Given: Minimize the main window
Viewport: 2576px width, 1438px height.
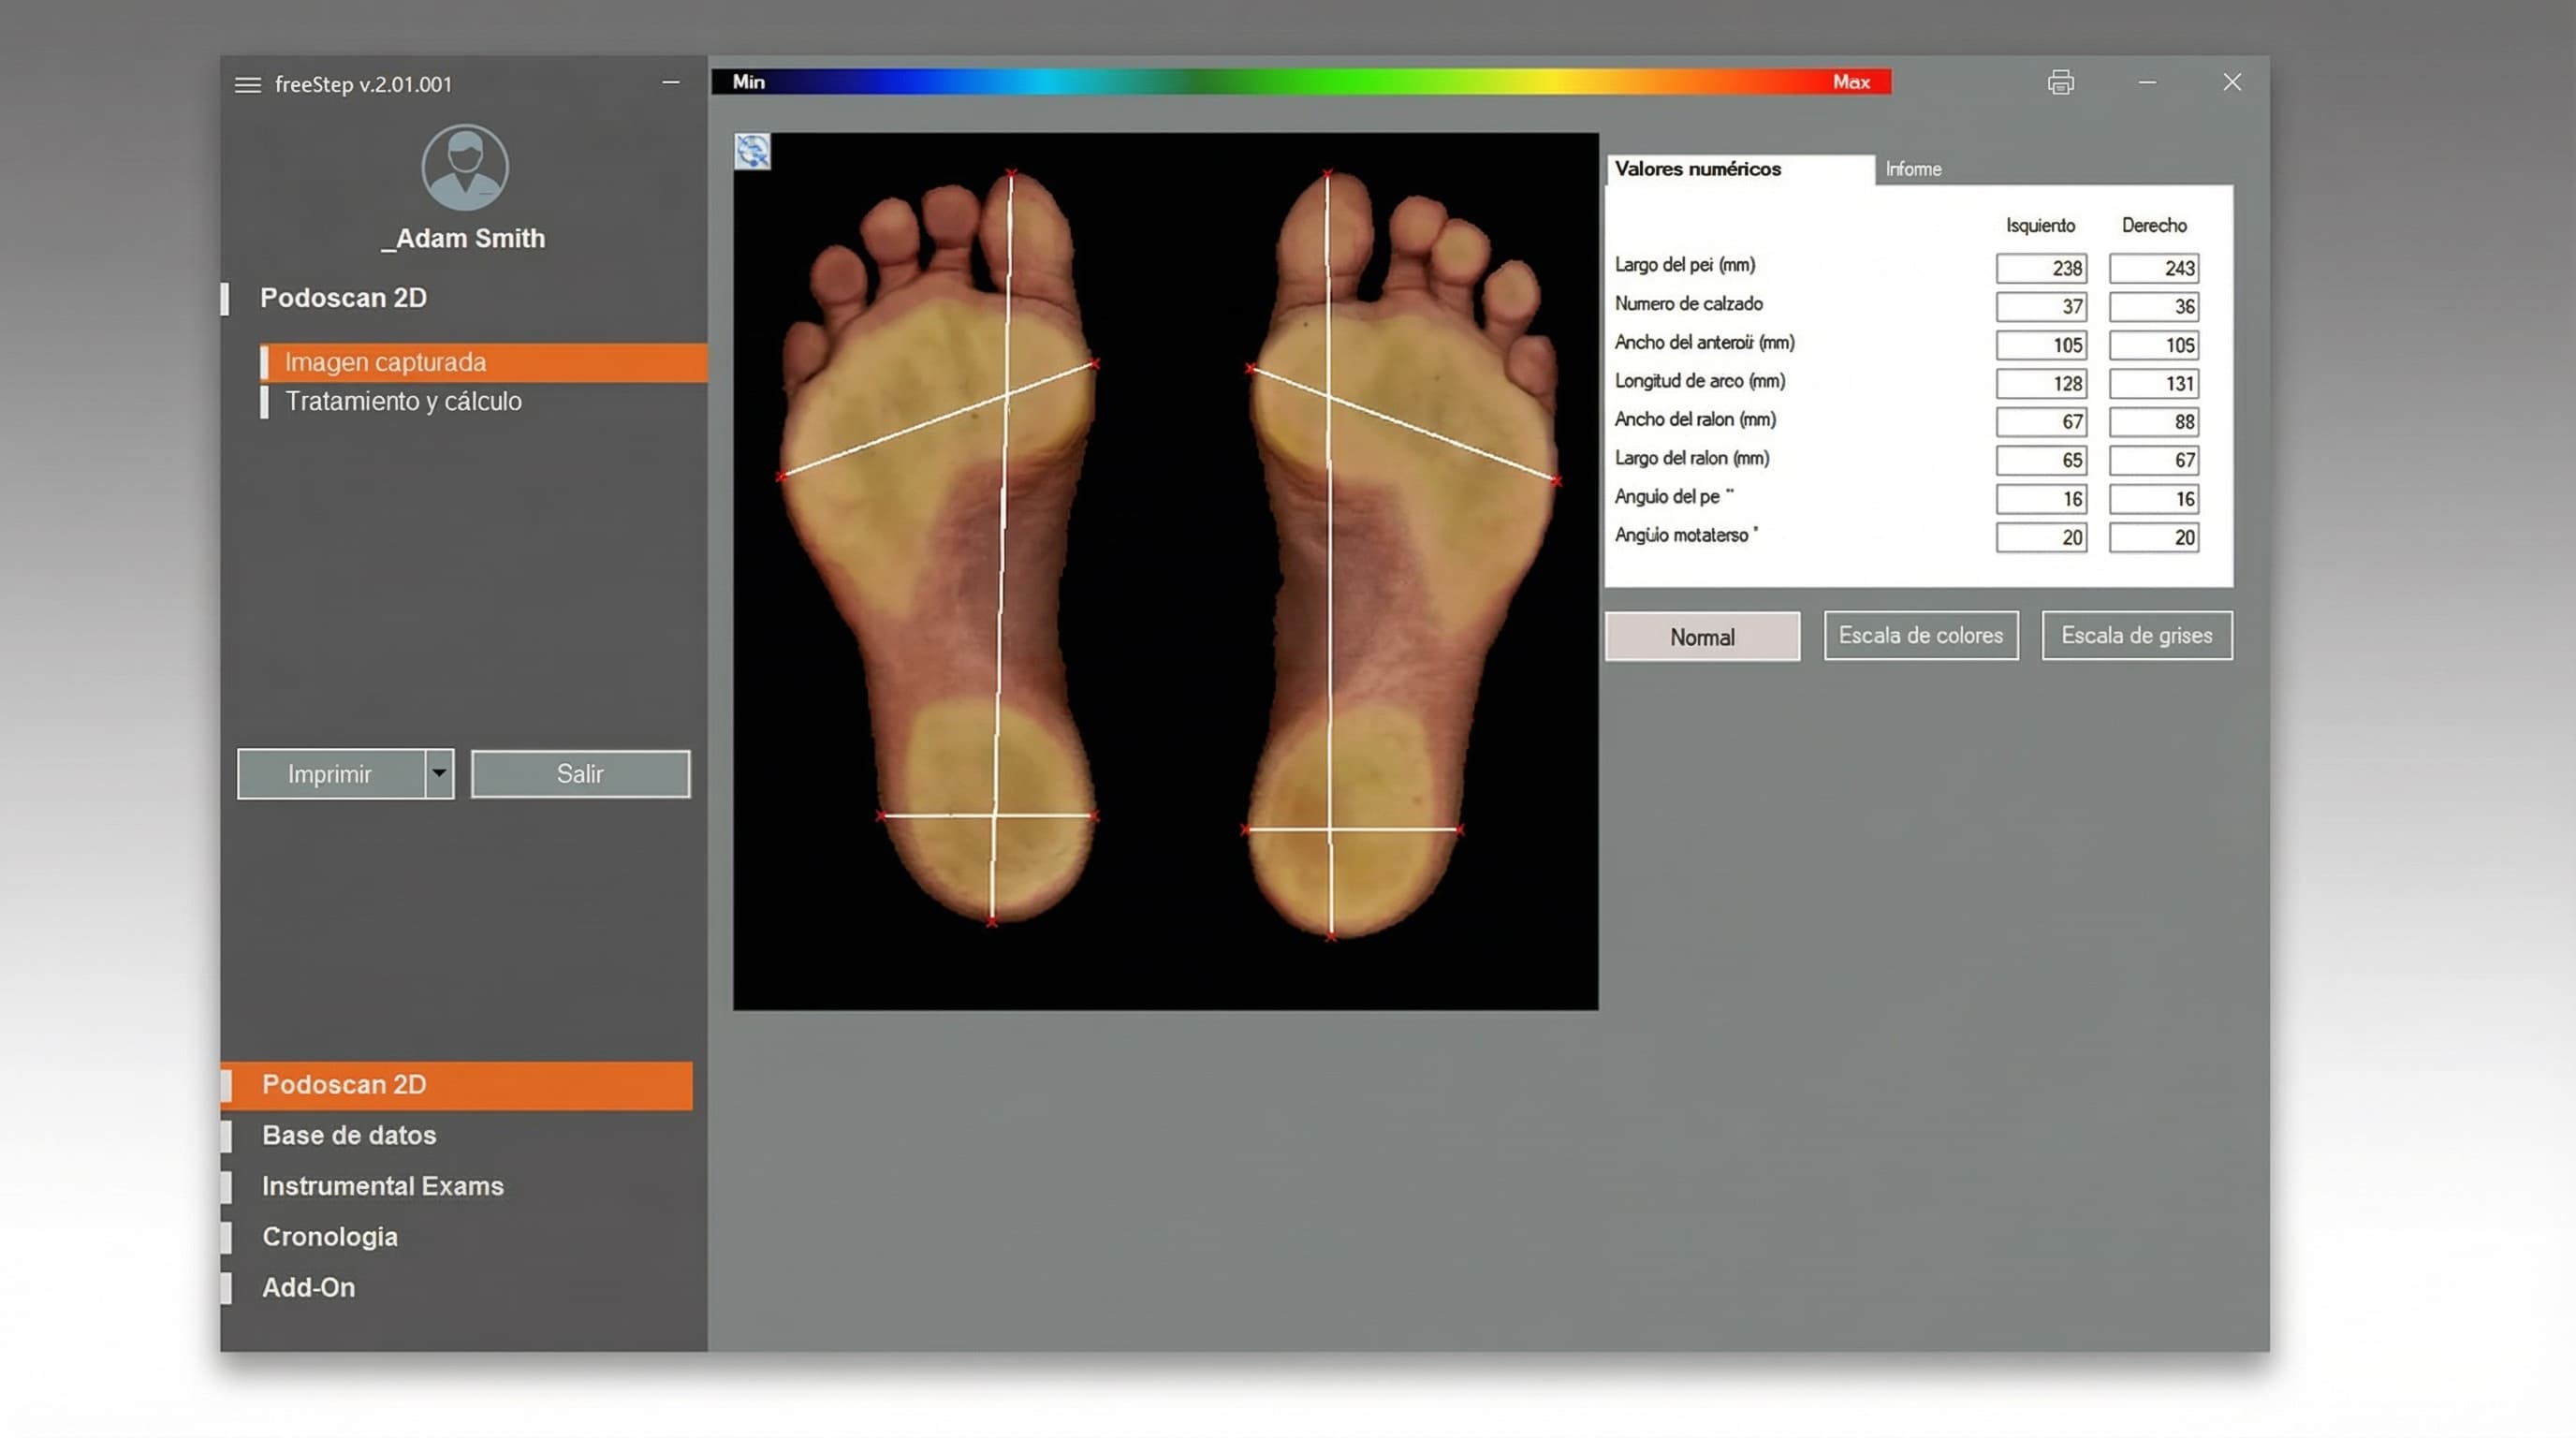Looking at the screenshot, I should (x=2146, y=82).
